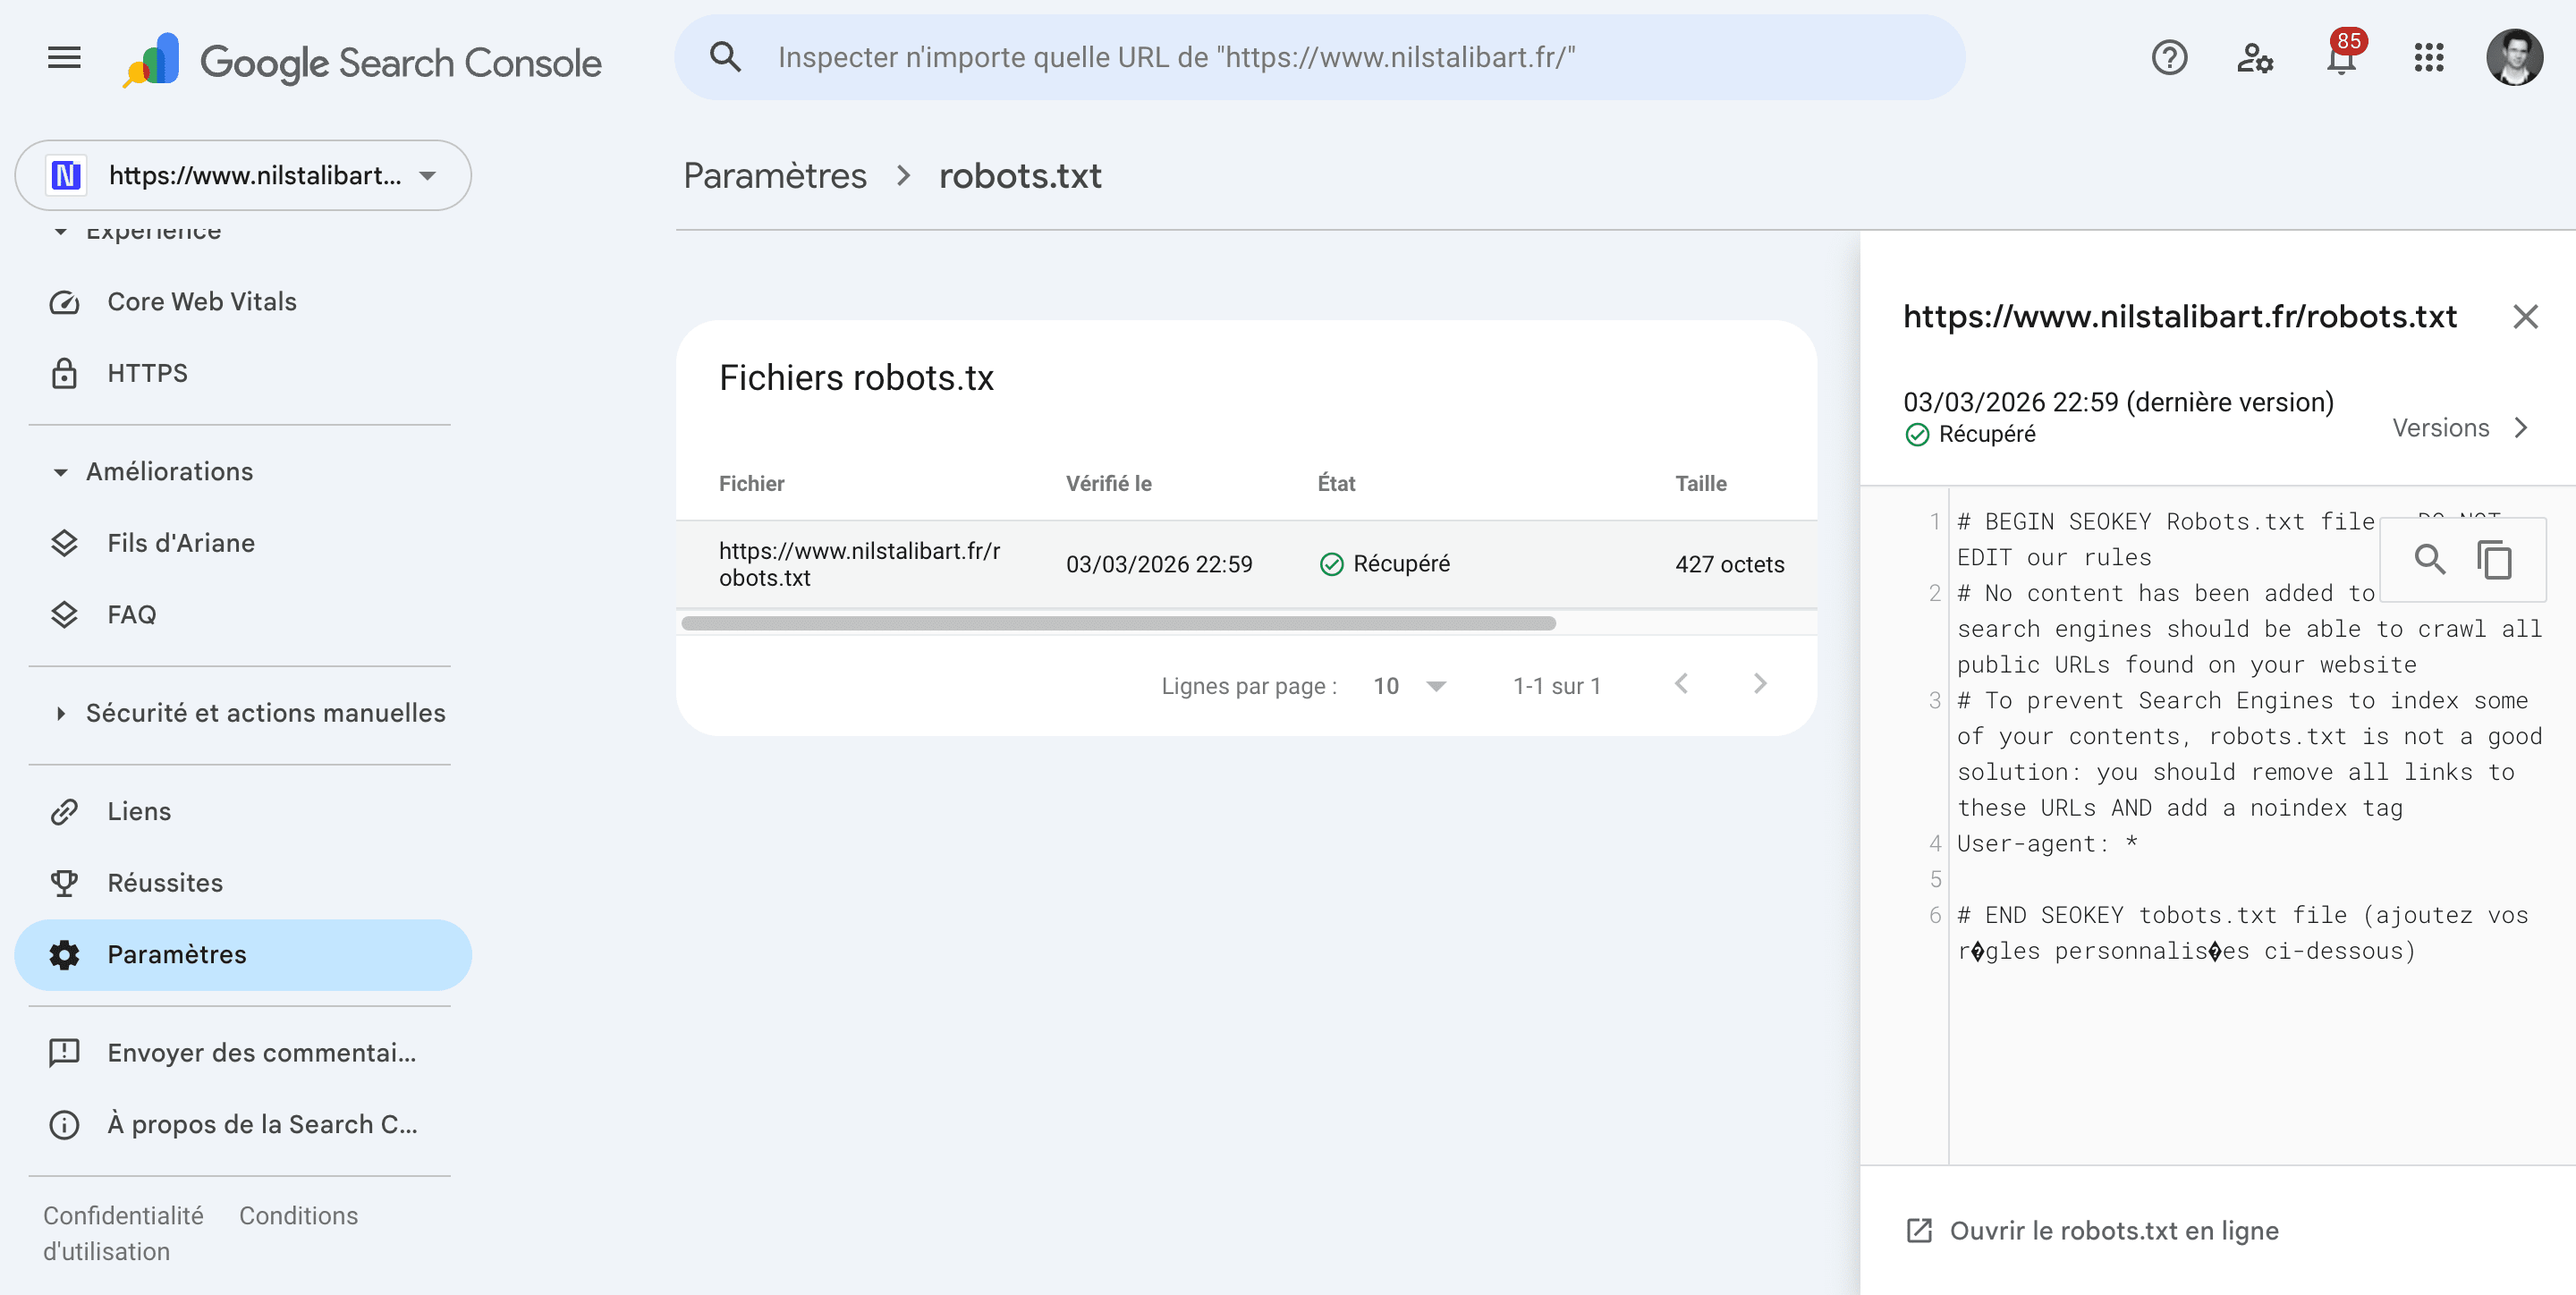Copy the robots.txt content
Screen dimensions: 2576x1295
click(2495, 559)
